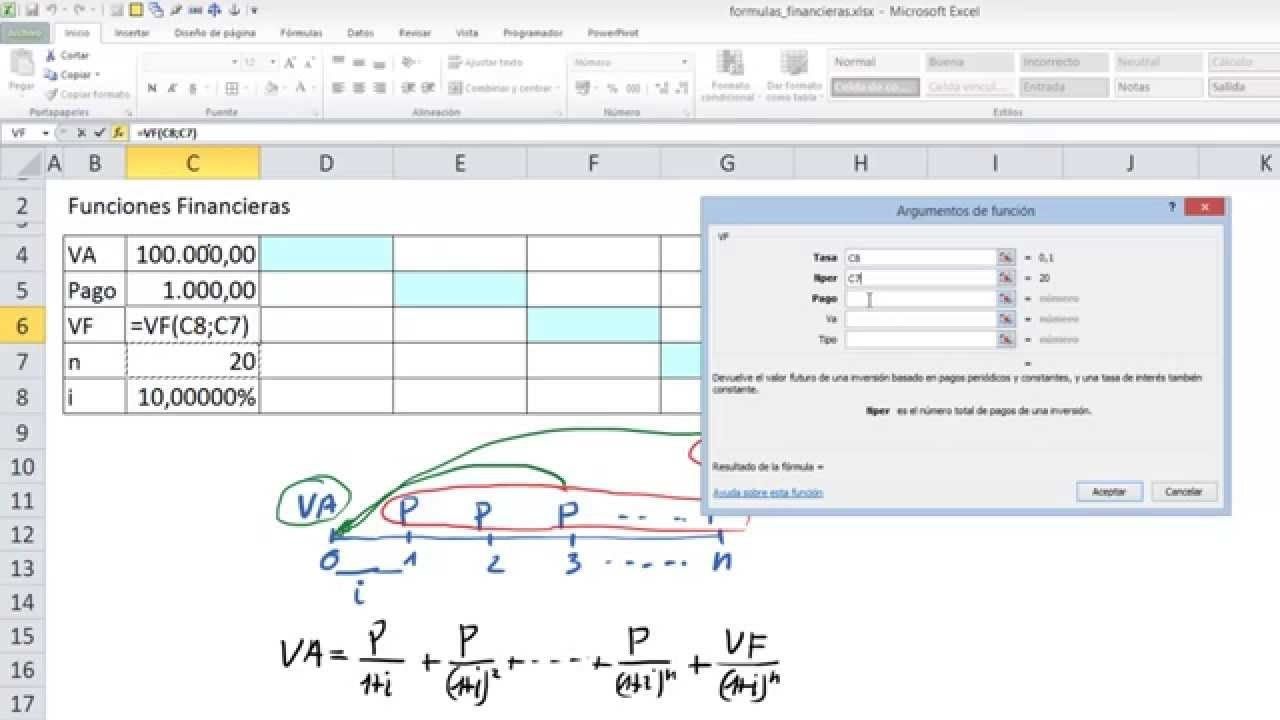Toggle middle vertical alignment

[357, 62]
